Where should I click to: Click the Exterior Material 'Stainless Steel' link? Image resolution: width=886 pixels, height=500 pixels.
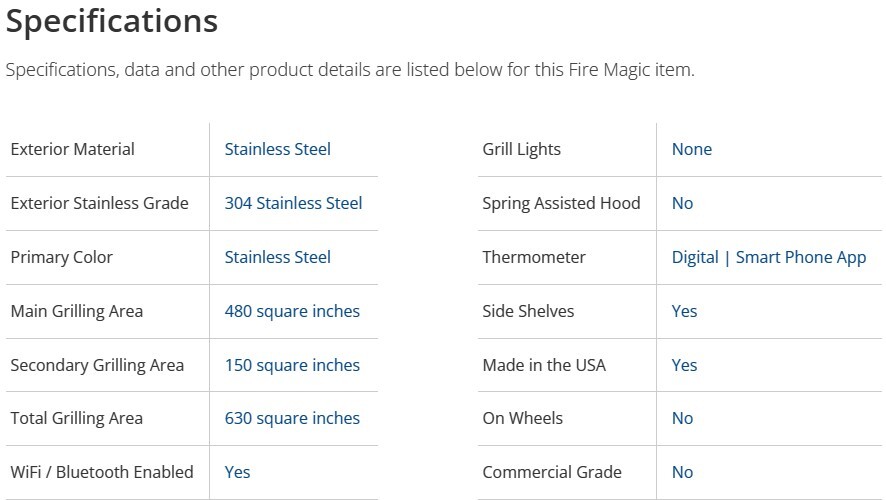tap(277, 149)
